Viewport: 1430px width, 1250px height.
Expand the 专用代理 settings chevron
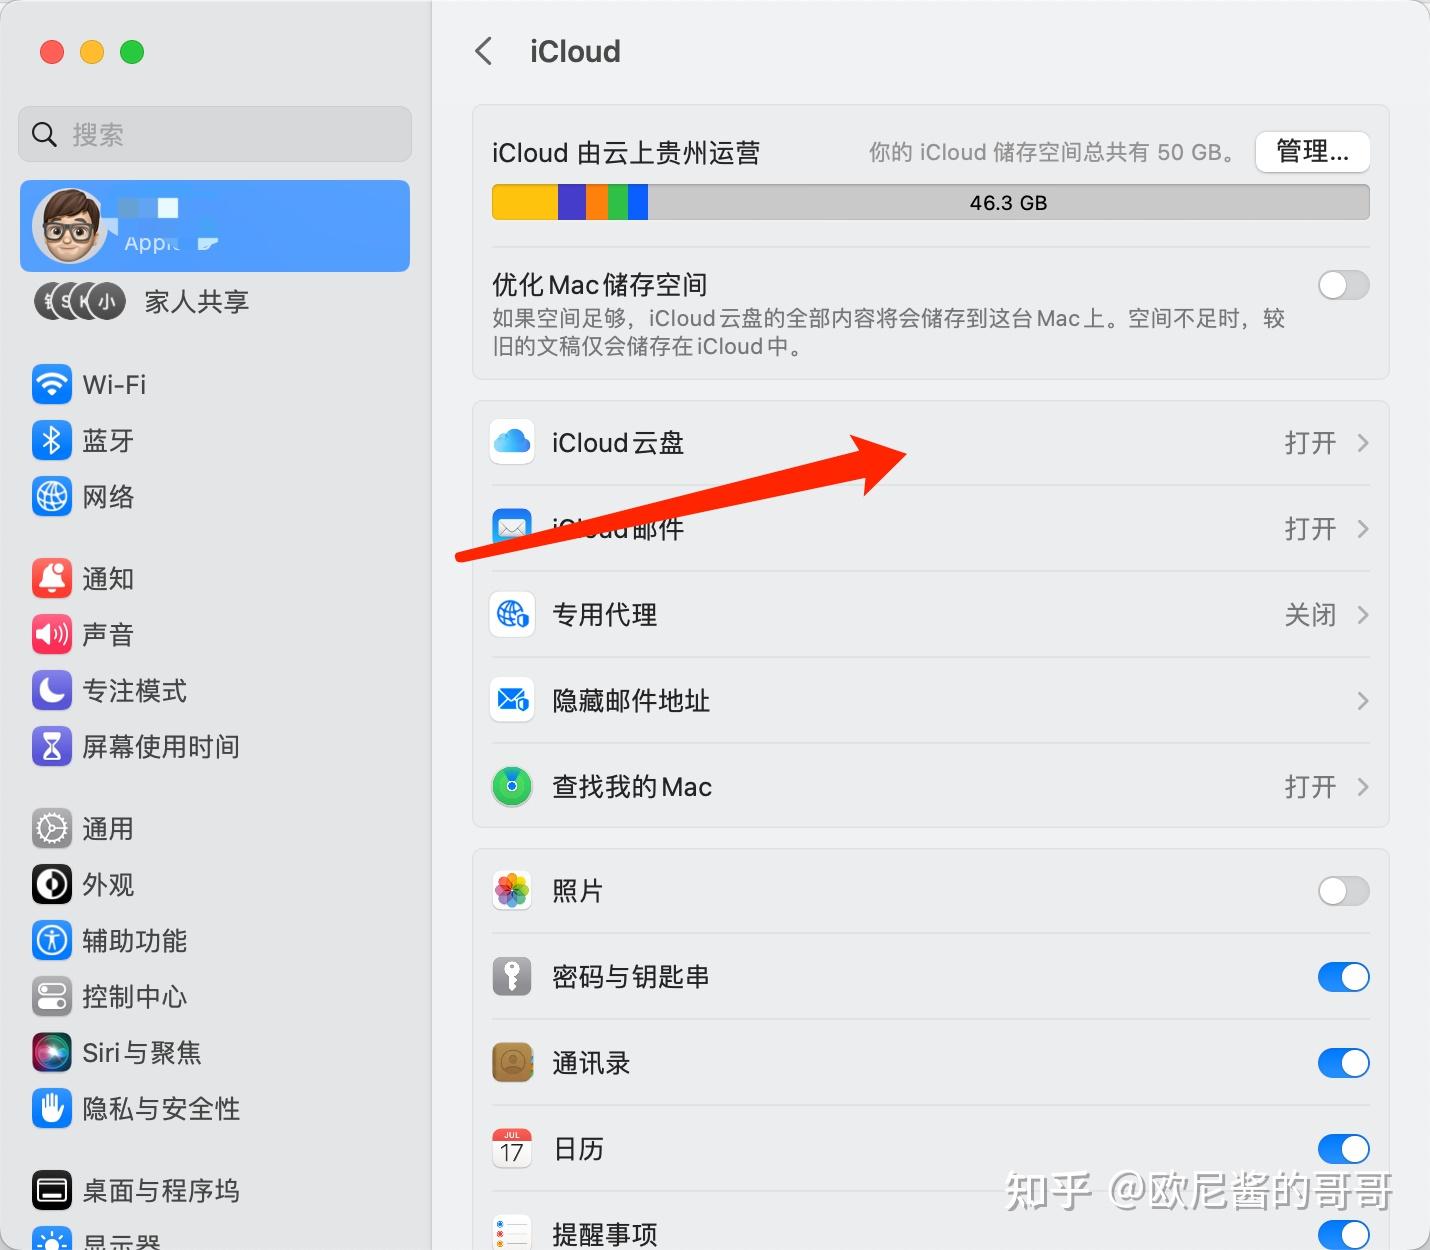(x=1362, y=615)
